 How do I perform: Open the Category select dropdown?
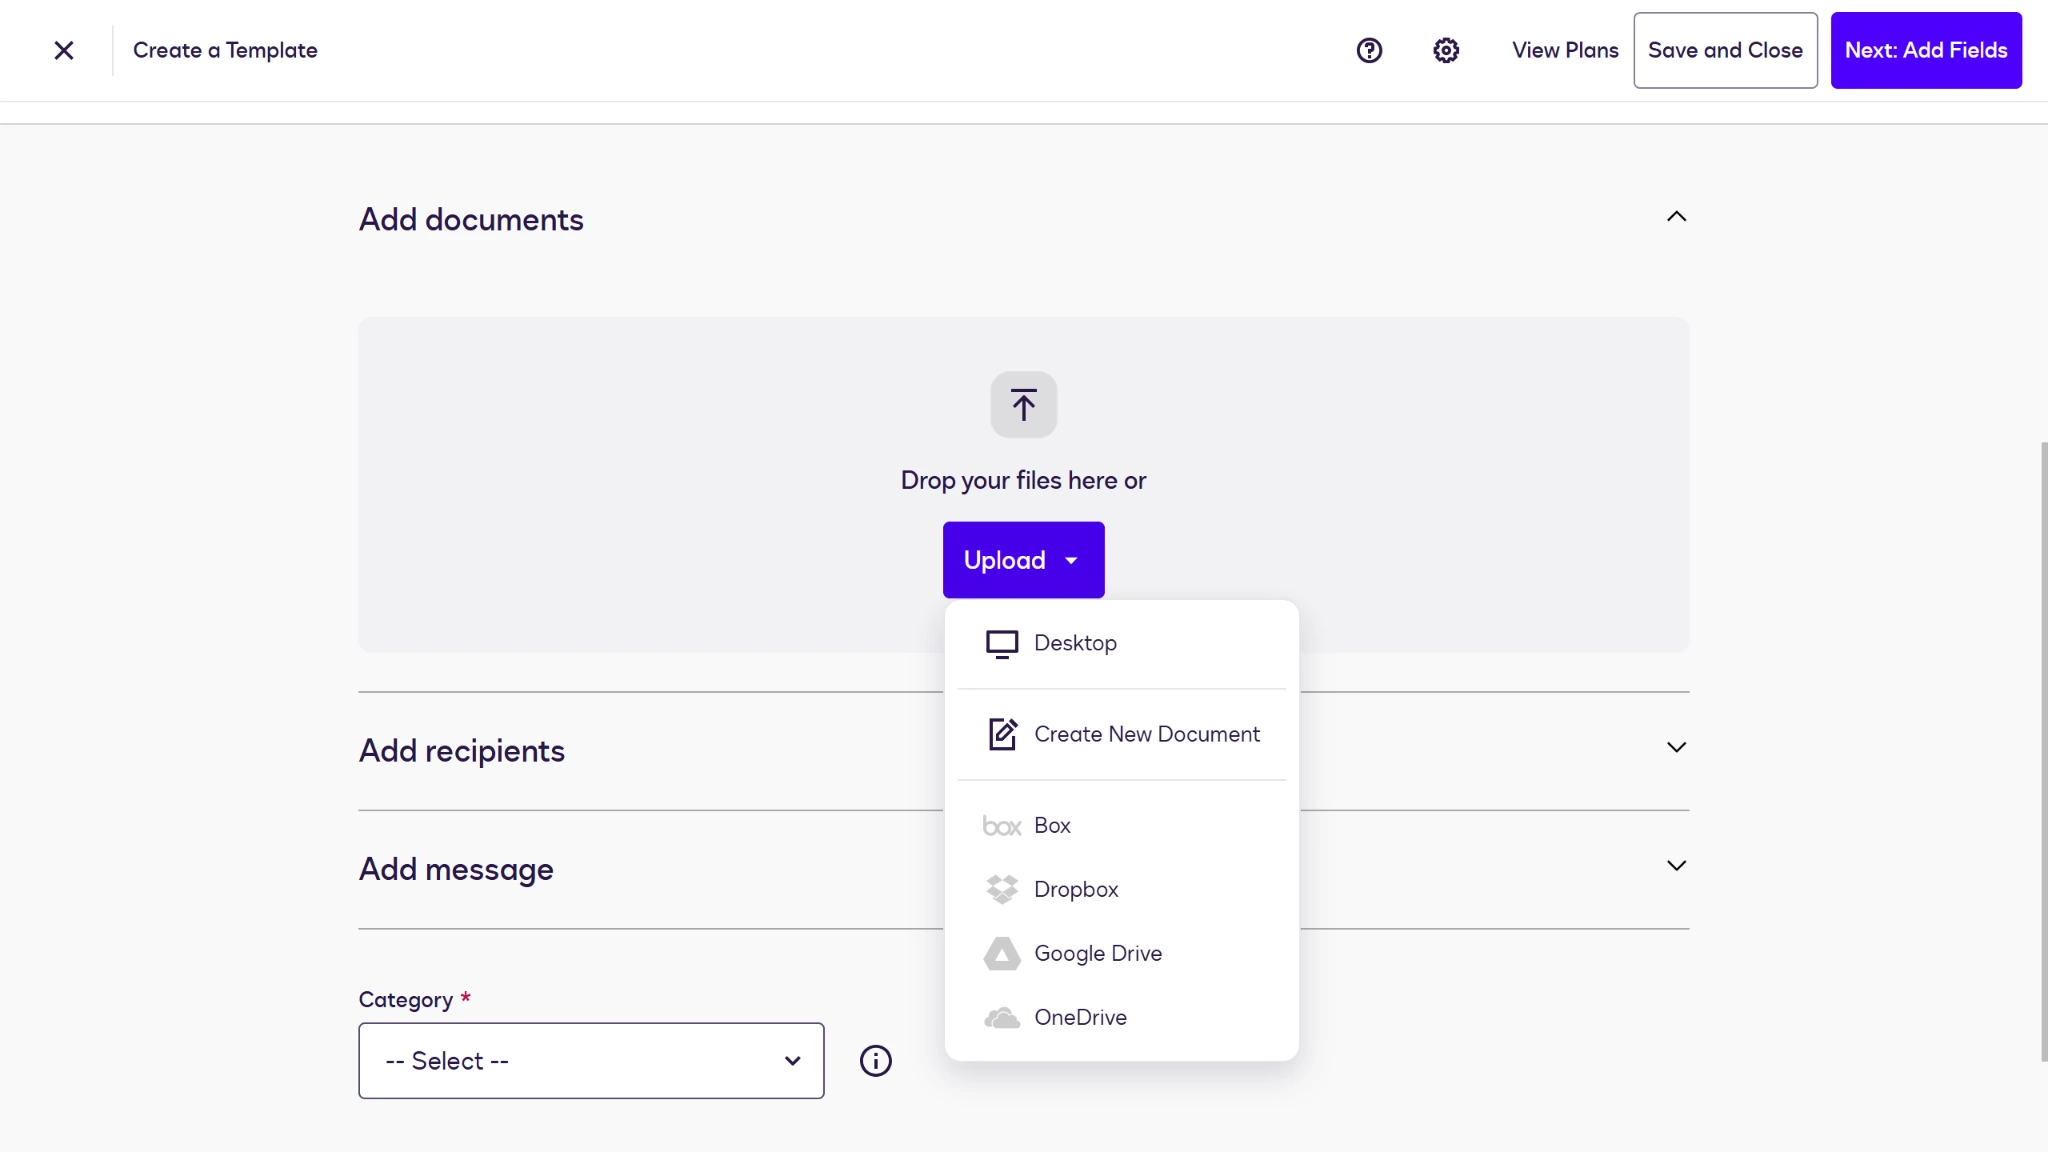591,1060
